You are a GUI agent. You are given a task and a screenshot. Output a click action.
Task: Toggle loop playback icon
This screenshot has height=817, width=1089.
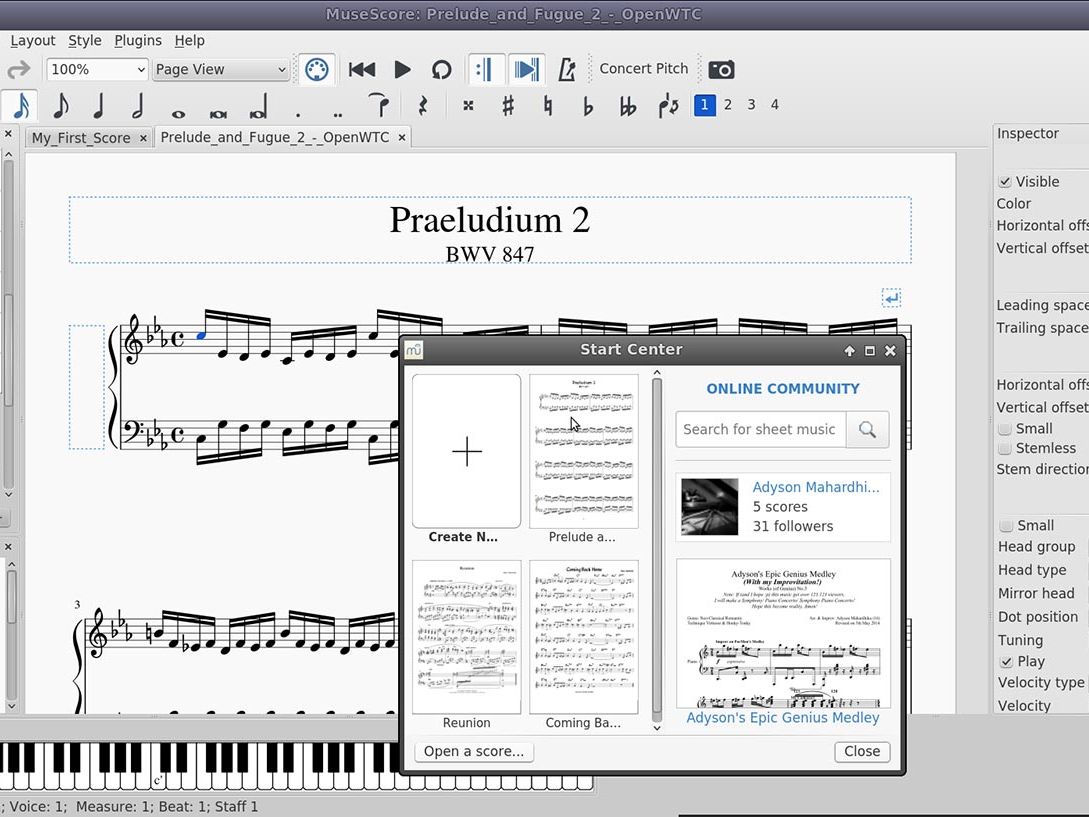441,69
